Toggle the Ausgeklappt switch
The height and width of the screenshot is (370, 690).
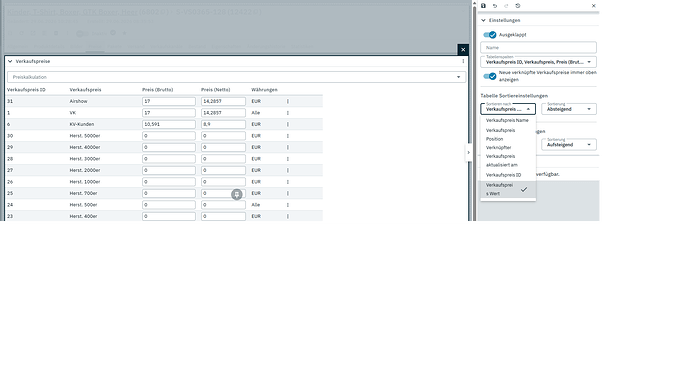click(x=490, y=34)
